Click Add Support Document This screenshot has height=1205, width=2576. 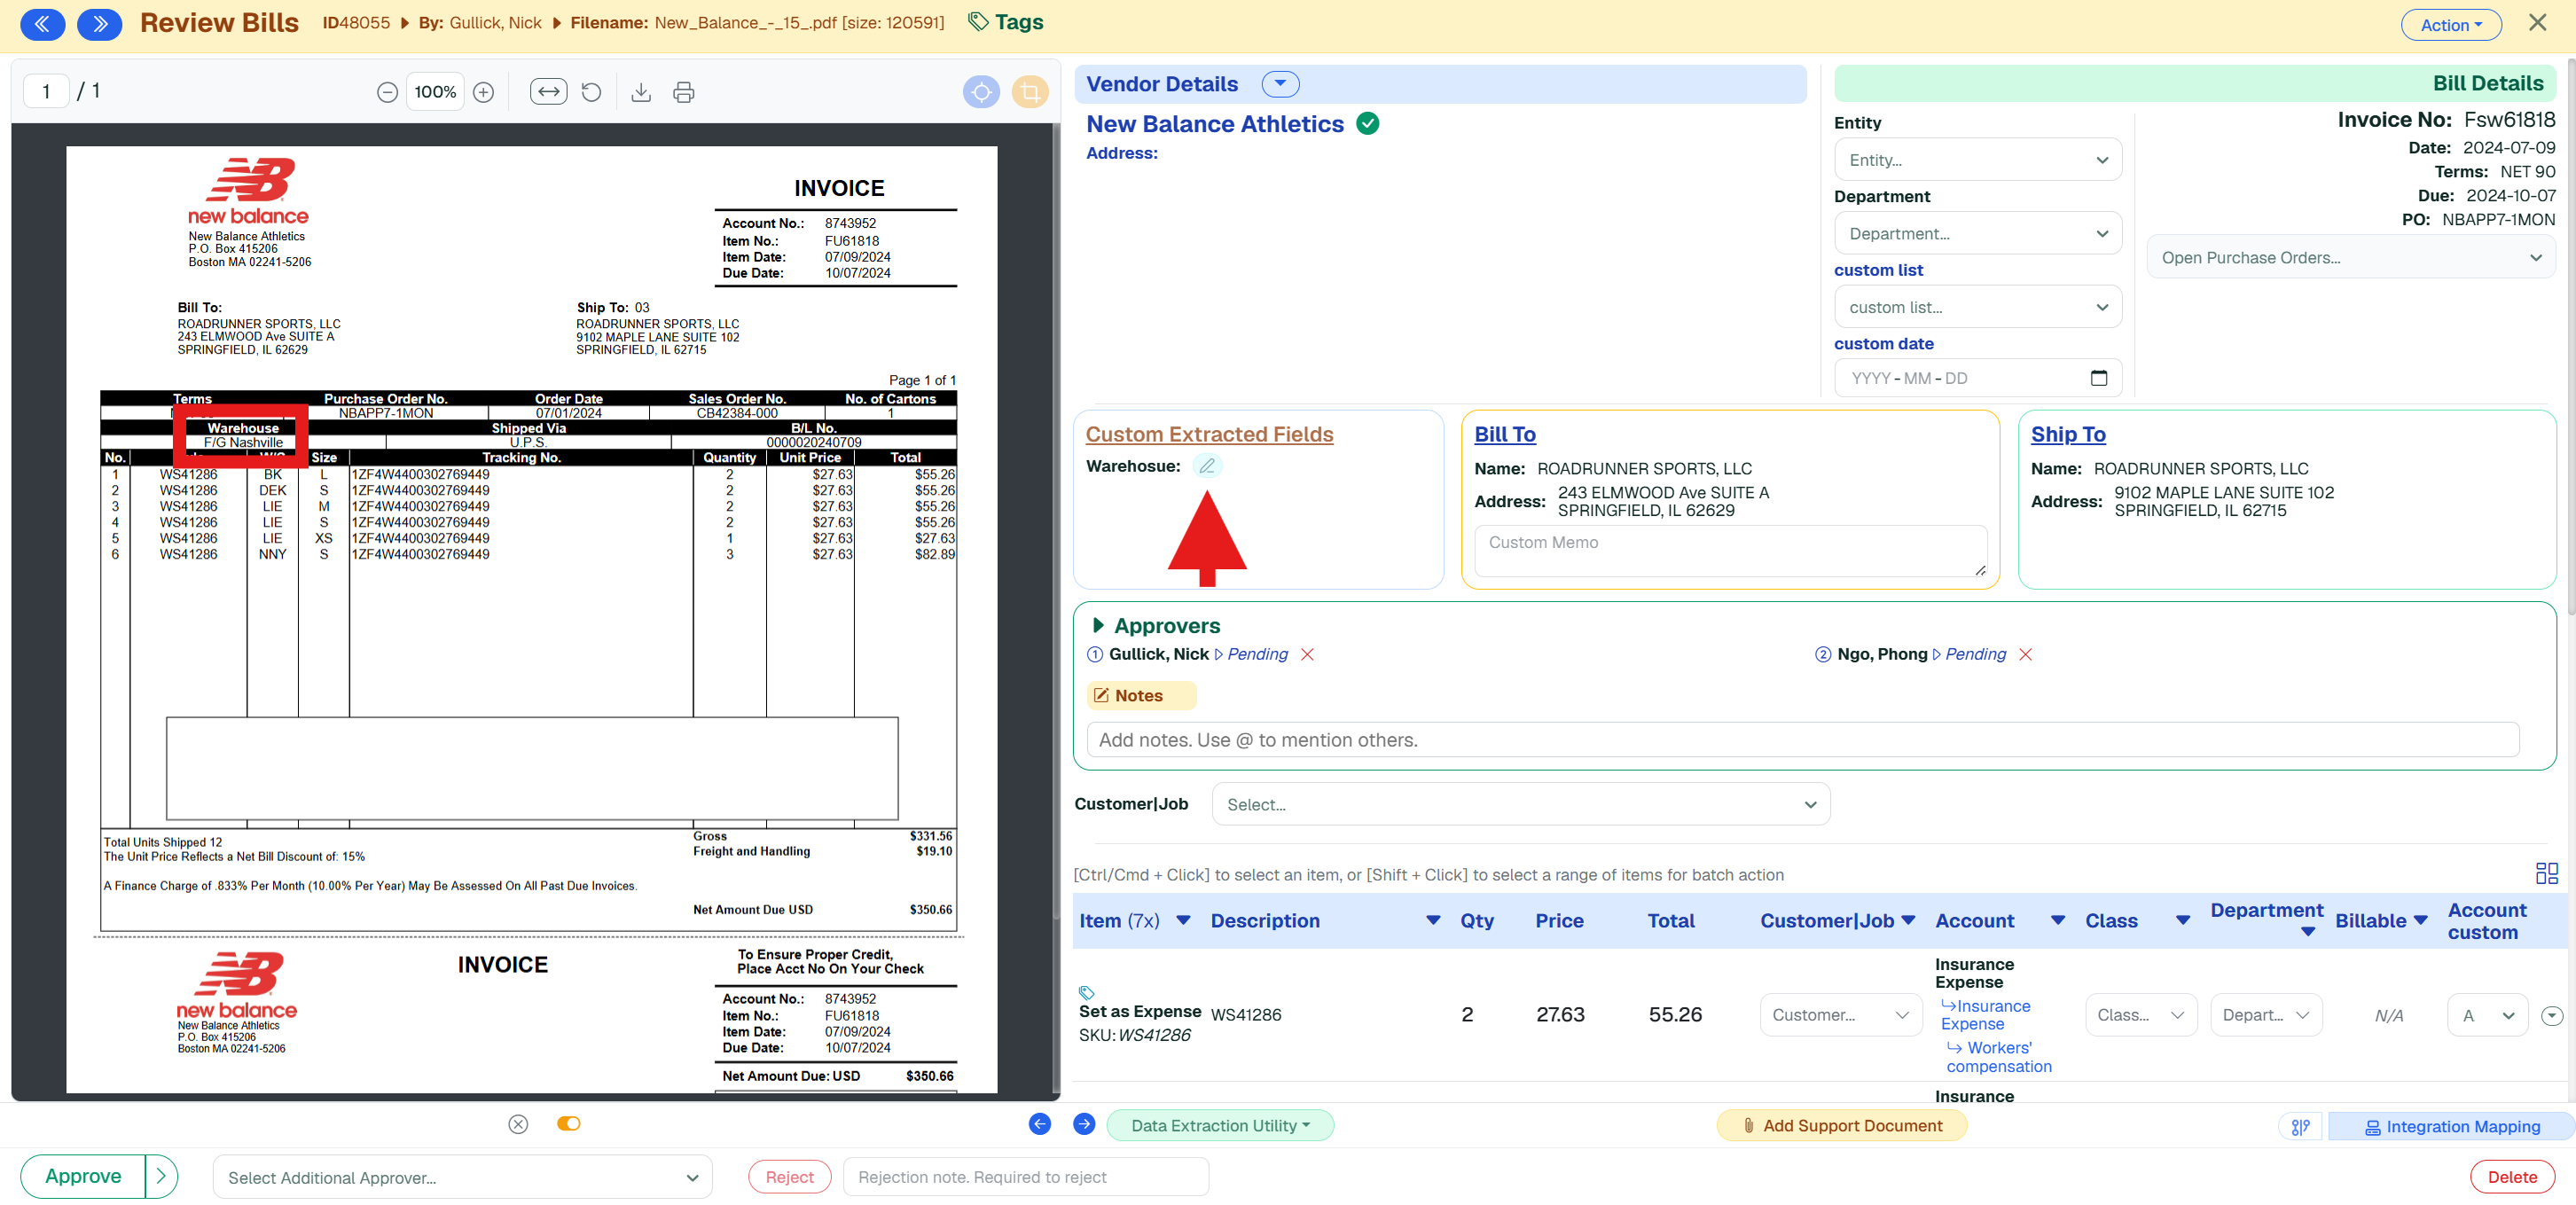(1841, 1125)
